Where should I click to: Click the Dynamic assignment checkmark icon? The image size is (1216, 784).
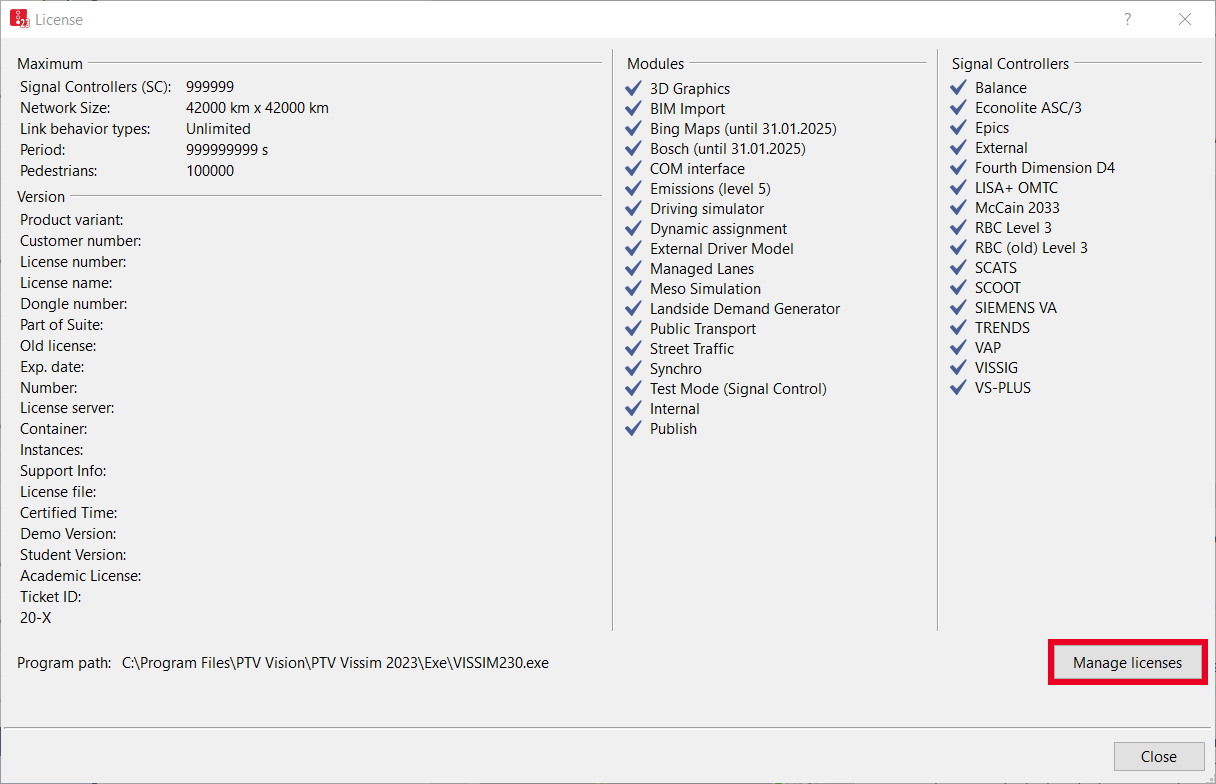[633, 228]
